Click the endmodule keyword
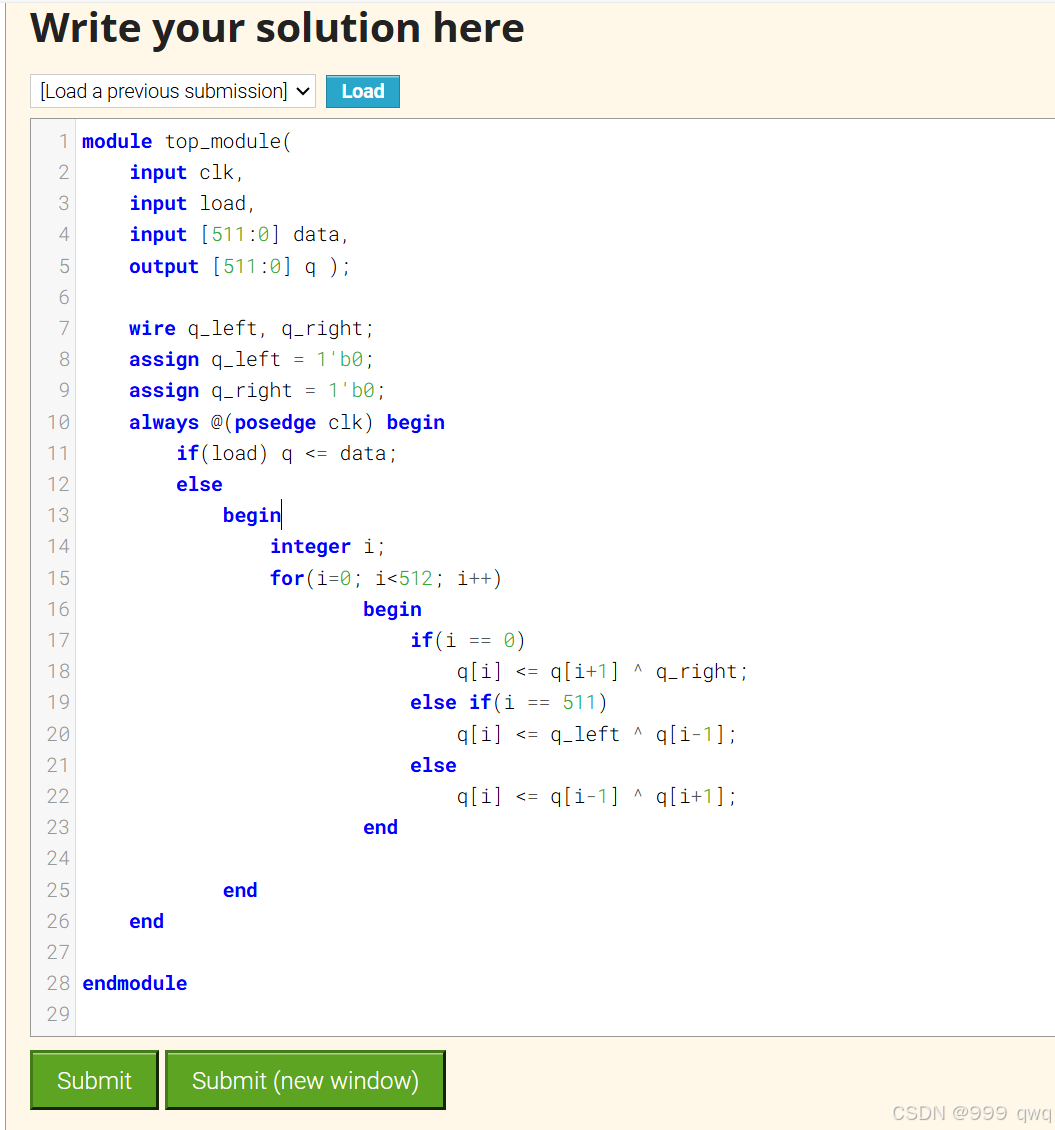The image size is (1055, 1130). 134,983
